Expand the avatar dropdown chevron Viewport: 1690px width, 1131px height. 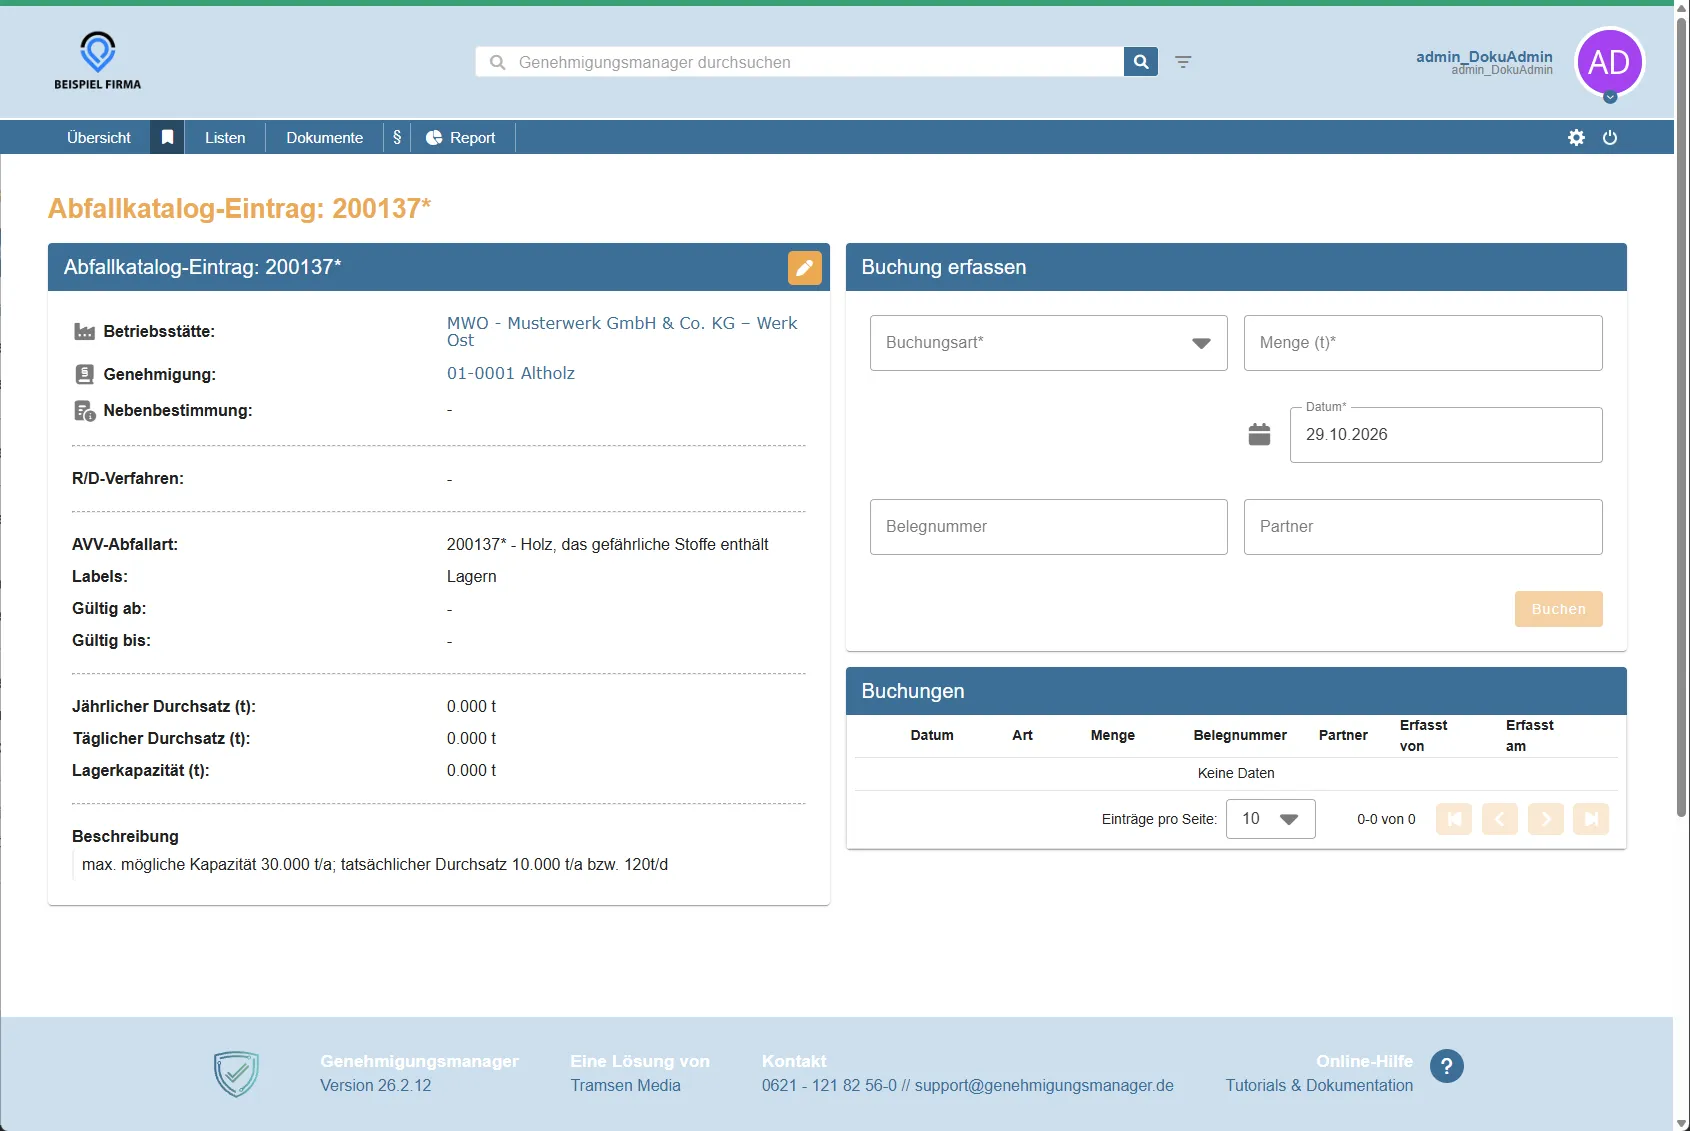(1610, 97)
